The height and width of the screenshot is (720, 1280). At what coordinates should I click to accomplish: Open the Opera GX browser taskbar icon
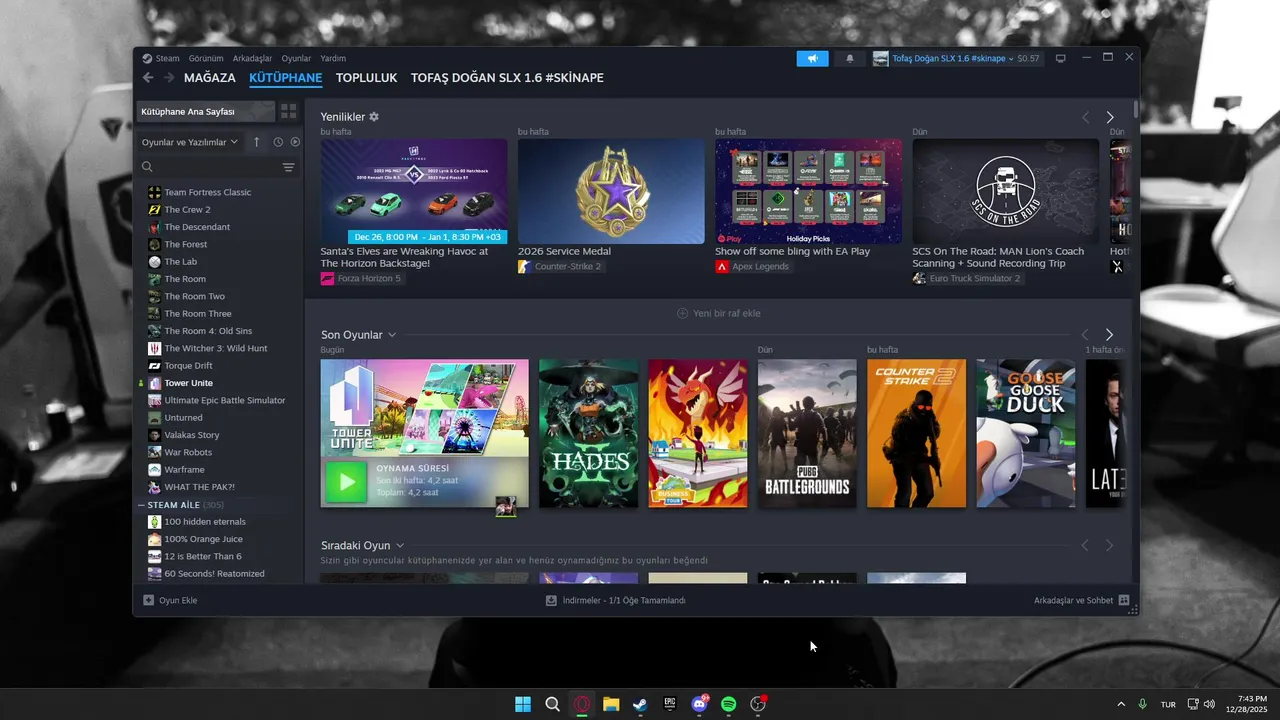pyautogui.click(x=582, y=704)
